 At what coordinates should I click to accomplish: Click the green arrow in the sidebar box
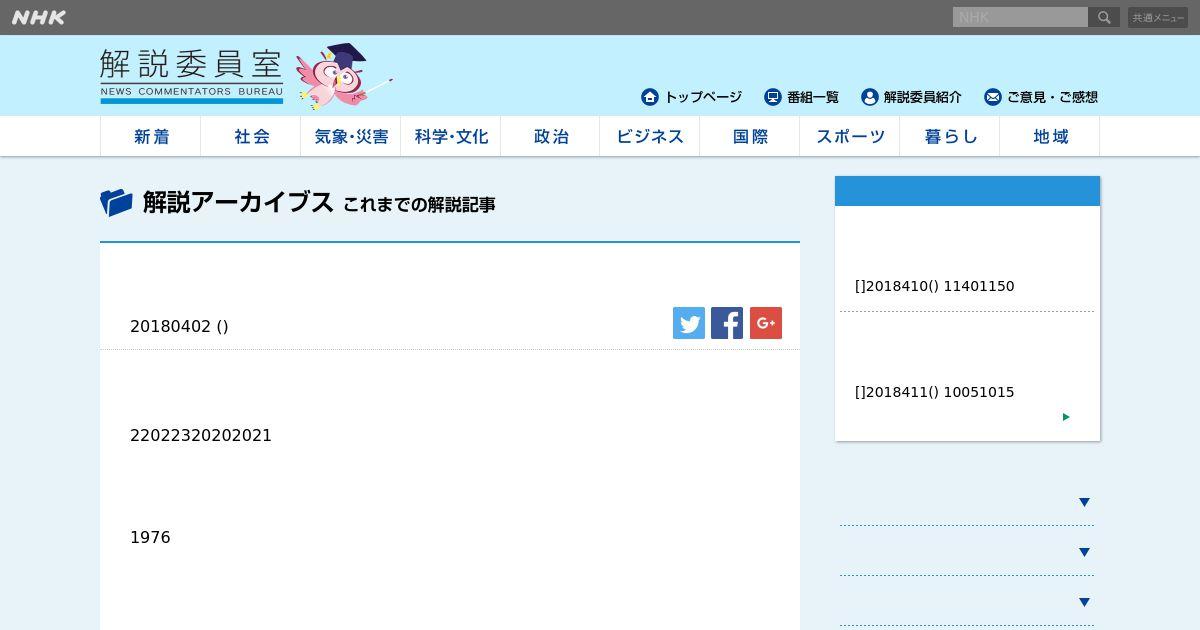click(x=1066, y=417)
